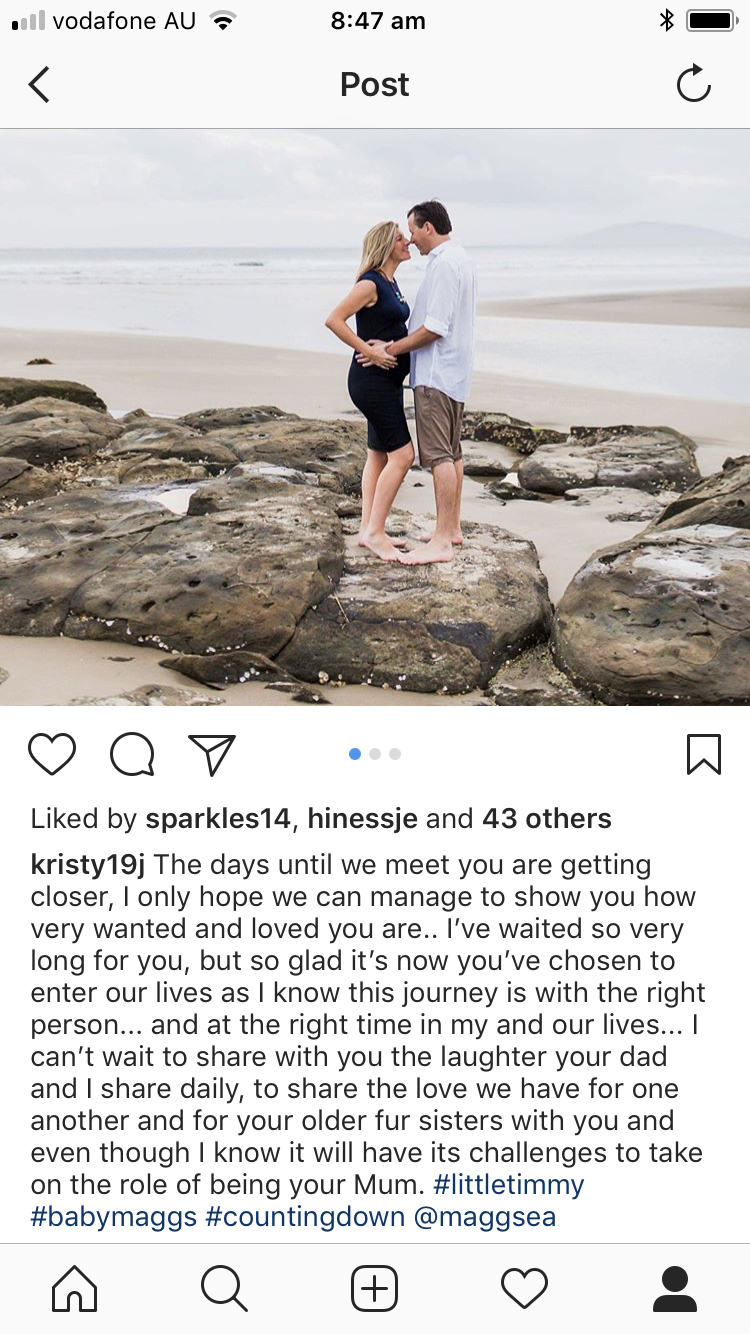
Task: Create new post with plus icon
Action: [375, 1288]
